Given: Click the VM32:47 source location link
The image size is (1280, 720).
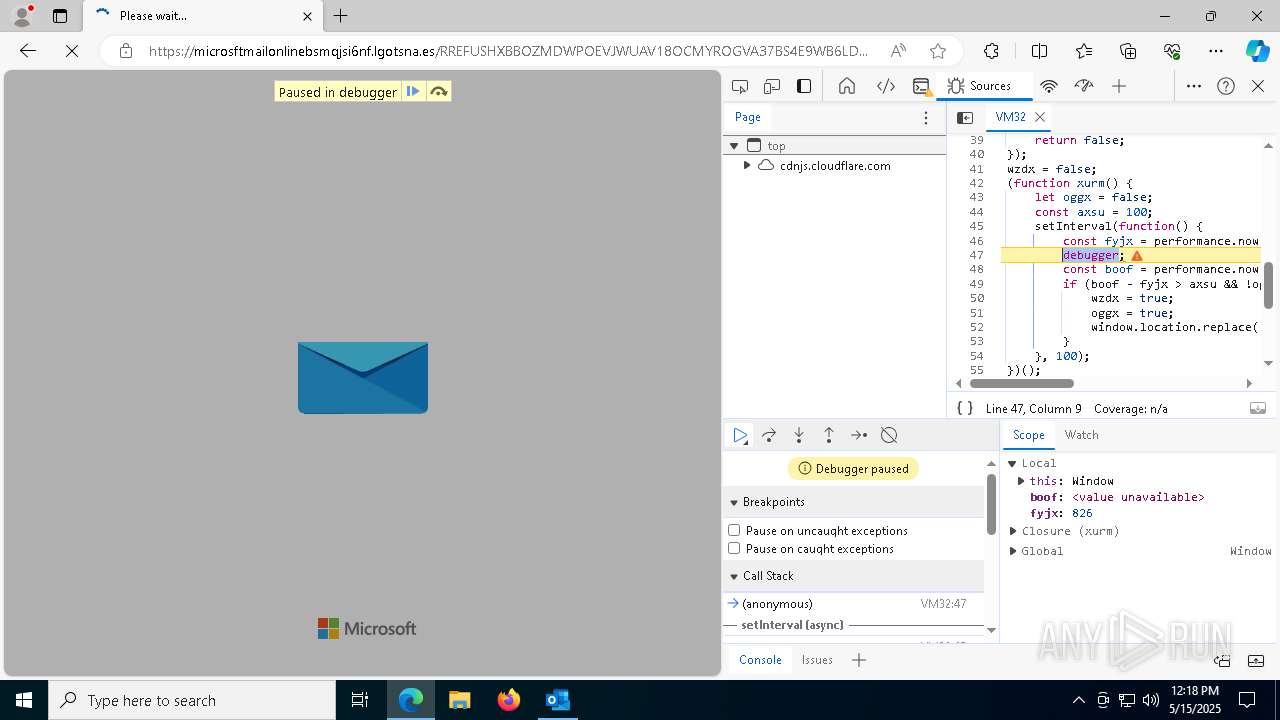Looking at the screenshot, I should [943, 604].
